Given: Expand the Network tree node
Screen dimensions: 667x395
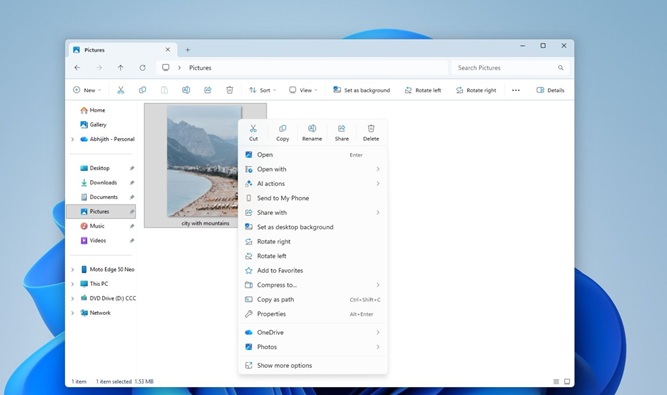Looking at the screenshot, I should click(72, 313).
